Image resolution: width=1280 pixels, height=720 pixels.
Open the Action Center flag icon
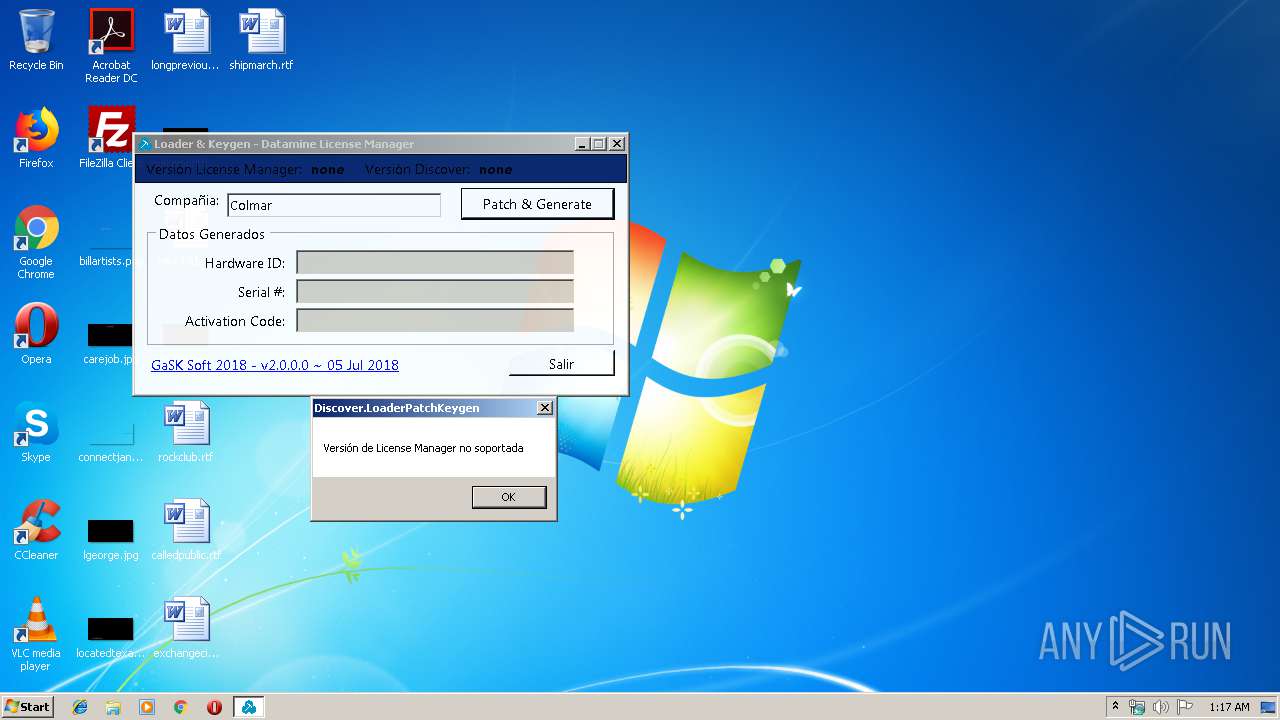point(1184,707)
